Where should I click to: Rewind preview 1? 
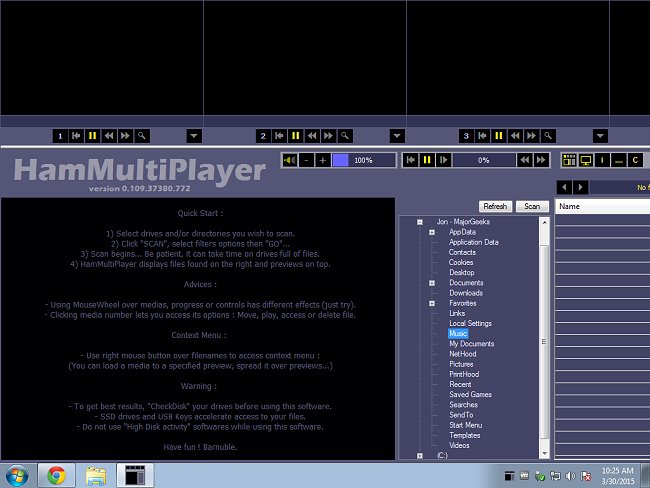click(x=109, y=136)
